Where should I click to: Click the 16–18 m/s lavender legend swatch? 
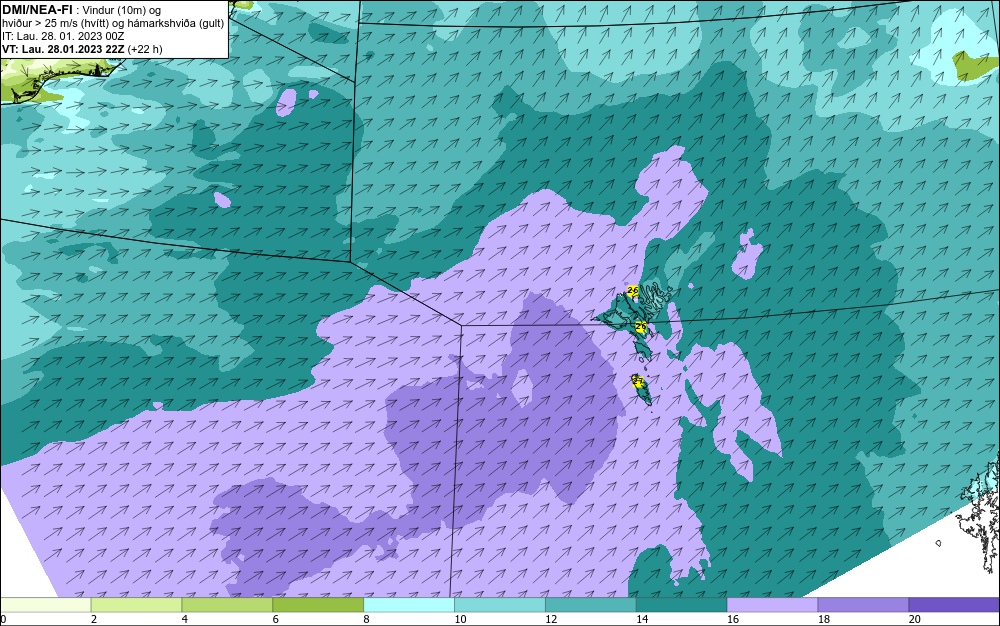[772, 605]
